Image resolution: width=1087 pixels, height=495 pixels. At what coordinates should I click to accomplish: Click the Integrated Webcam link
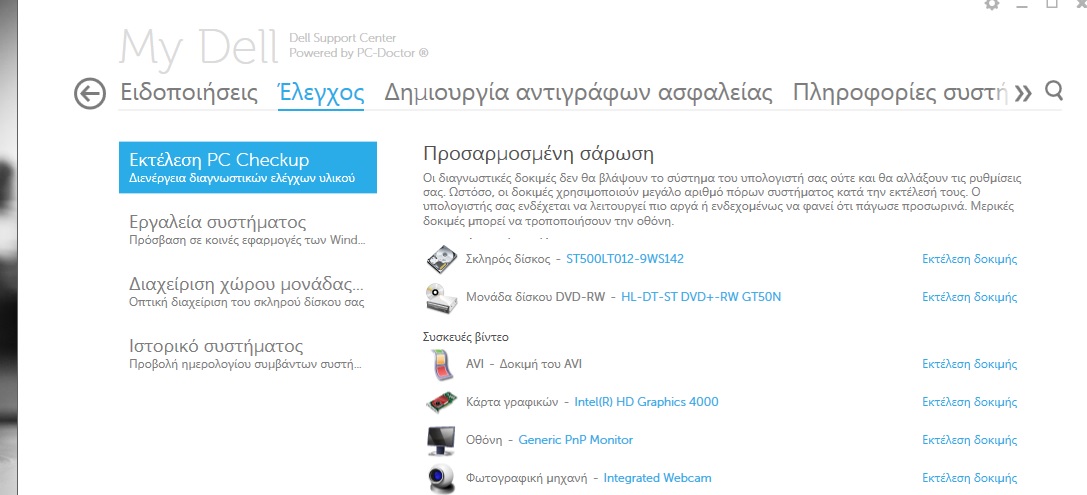(657, 478)
